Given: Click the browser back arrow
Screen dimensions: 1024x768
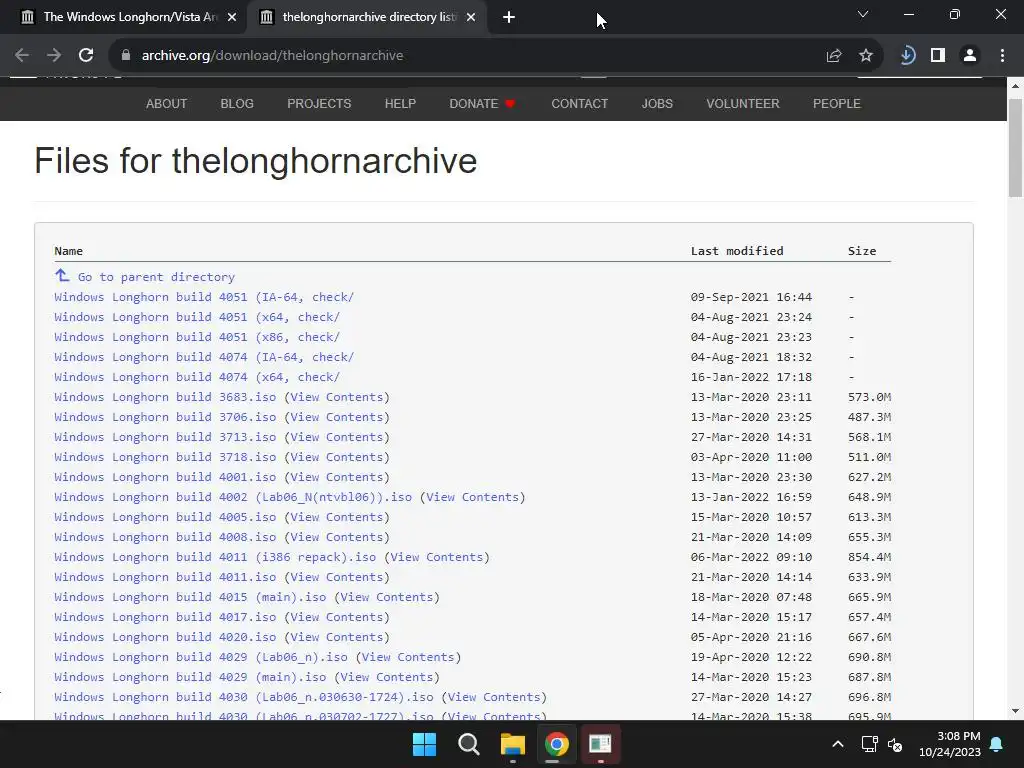Looking at the screenshot, I should [x=22, y=56].
